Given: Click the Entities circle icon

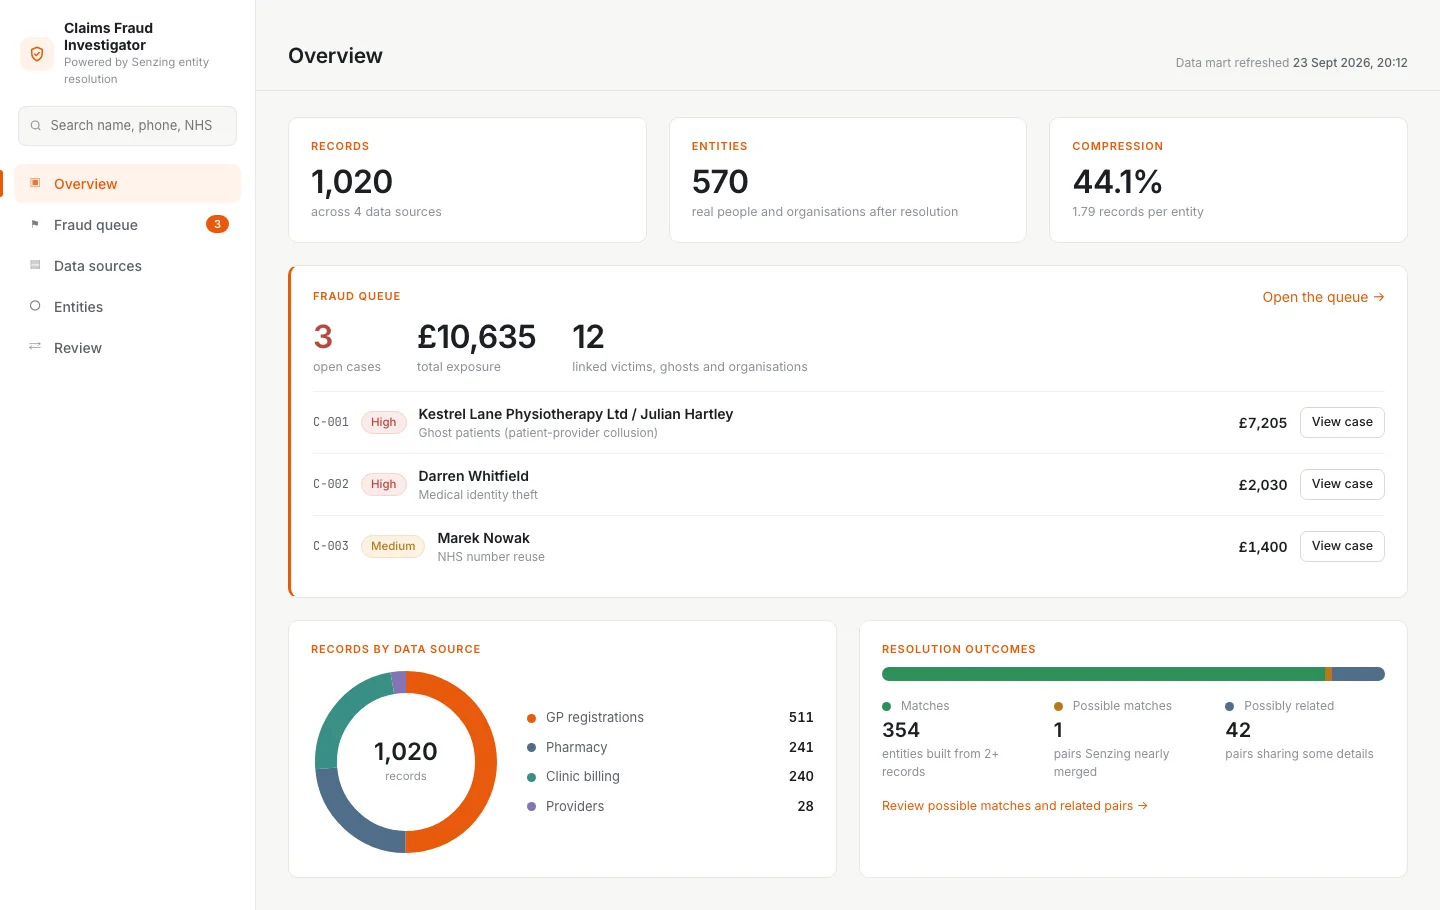Looking at the screenshot, I should click(x=35, y=306).
